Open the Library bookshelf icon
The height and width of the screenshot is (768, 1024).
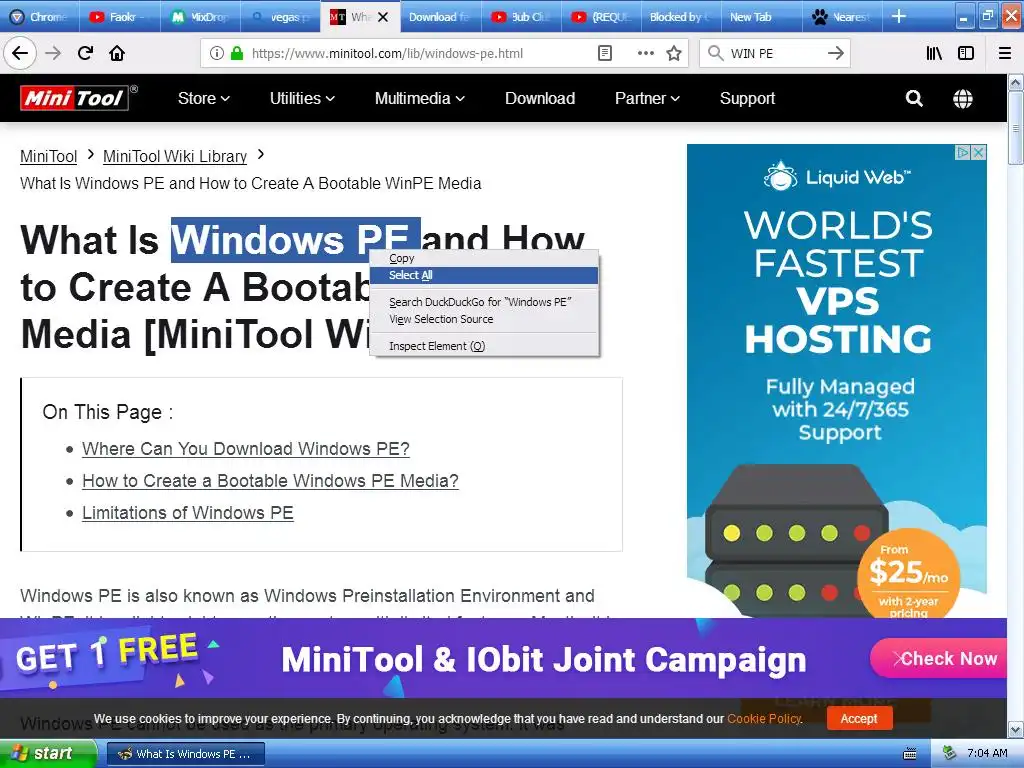(x=934, y=53)
